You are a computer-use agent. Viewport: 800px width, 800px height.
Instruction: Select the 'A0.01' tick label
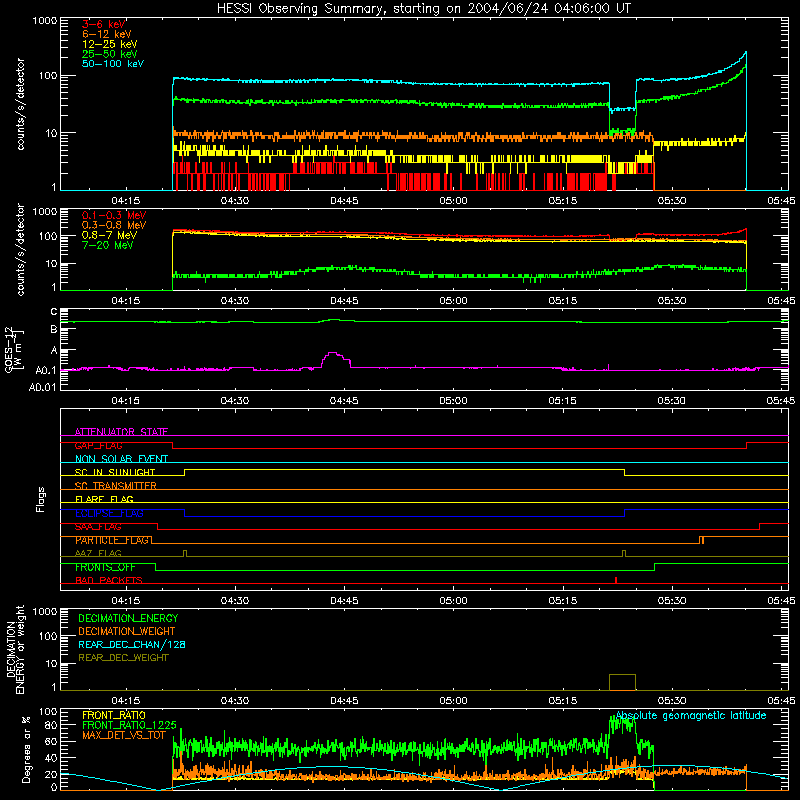[43, 388]
